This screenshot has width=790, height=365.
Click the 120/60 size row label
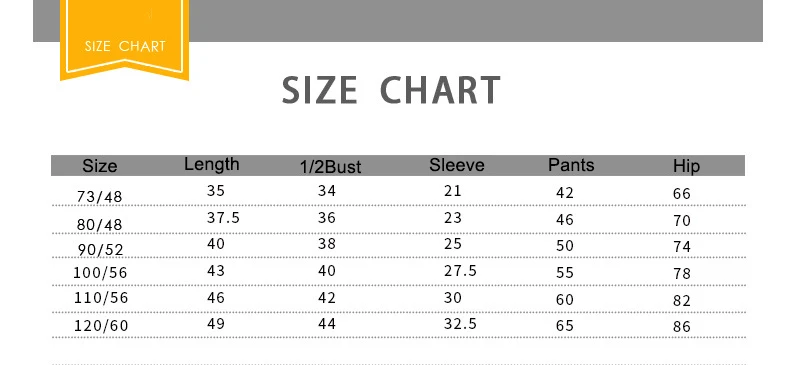(101, 326)
